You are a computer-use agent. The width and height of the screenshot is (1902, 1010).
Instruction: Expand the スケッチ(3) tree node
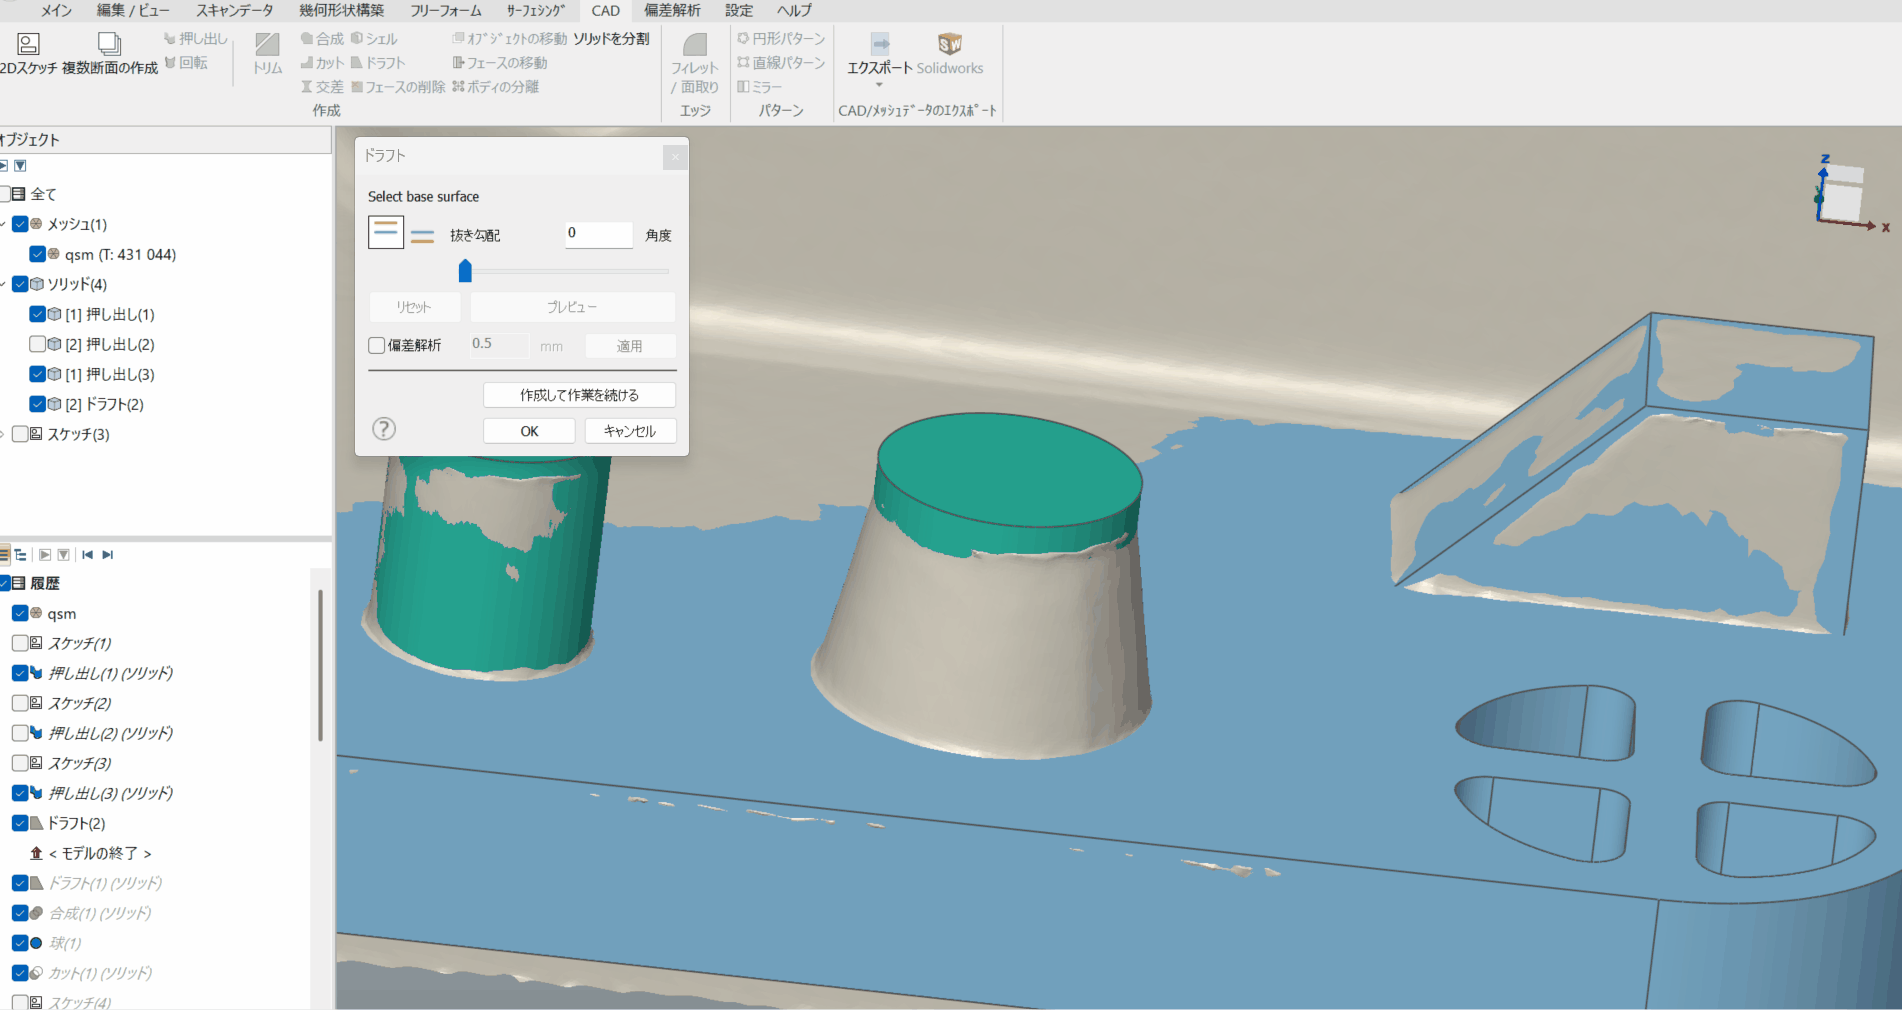click(x=3, y=434)
